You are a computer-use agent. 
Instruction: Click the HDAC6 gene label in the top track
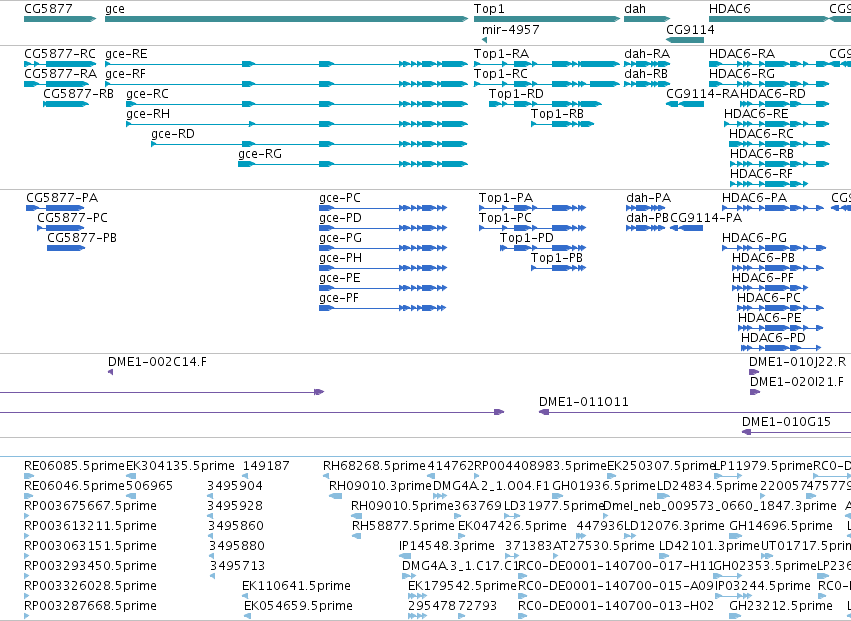coord(729,9)
